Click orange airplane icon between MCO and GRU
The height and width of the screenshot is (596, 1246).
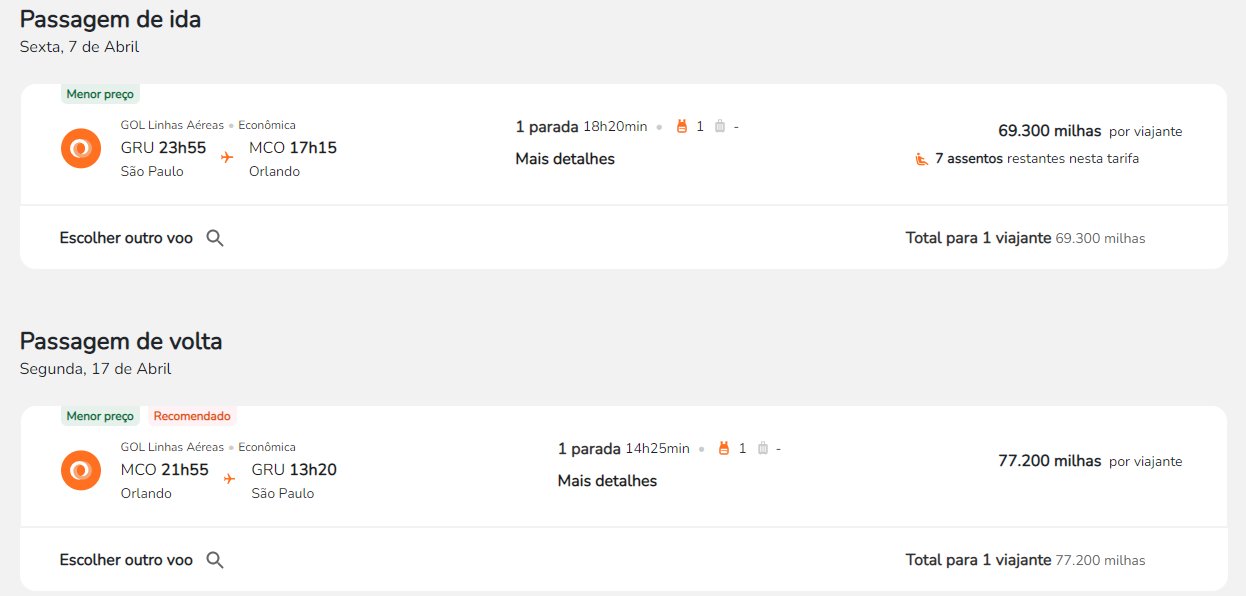coord(229,478)
